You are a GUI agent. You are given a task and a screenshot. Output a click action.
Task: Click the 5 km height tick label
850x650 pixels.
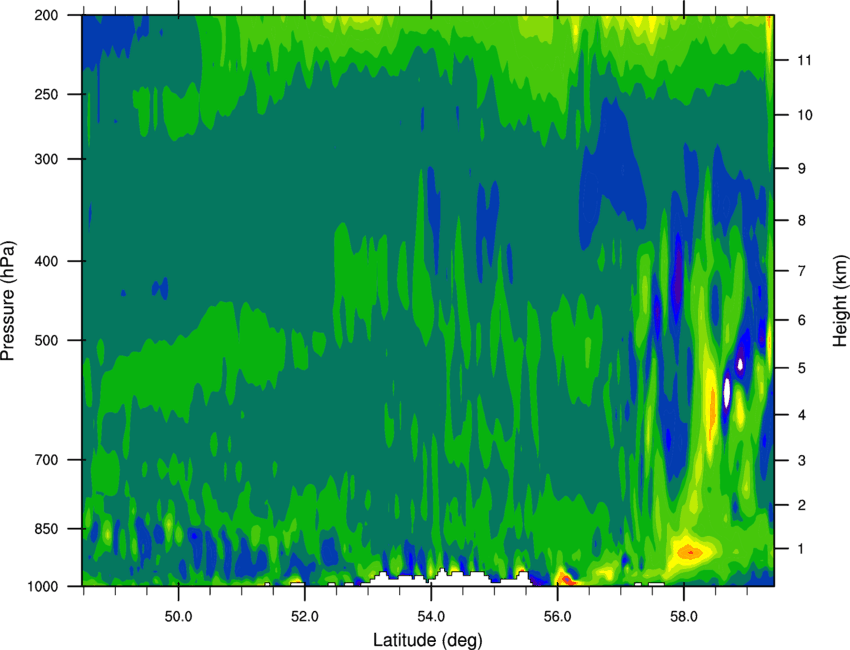click(801, 369)
